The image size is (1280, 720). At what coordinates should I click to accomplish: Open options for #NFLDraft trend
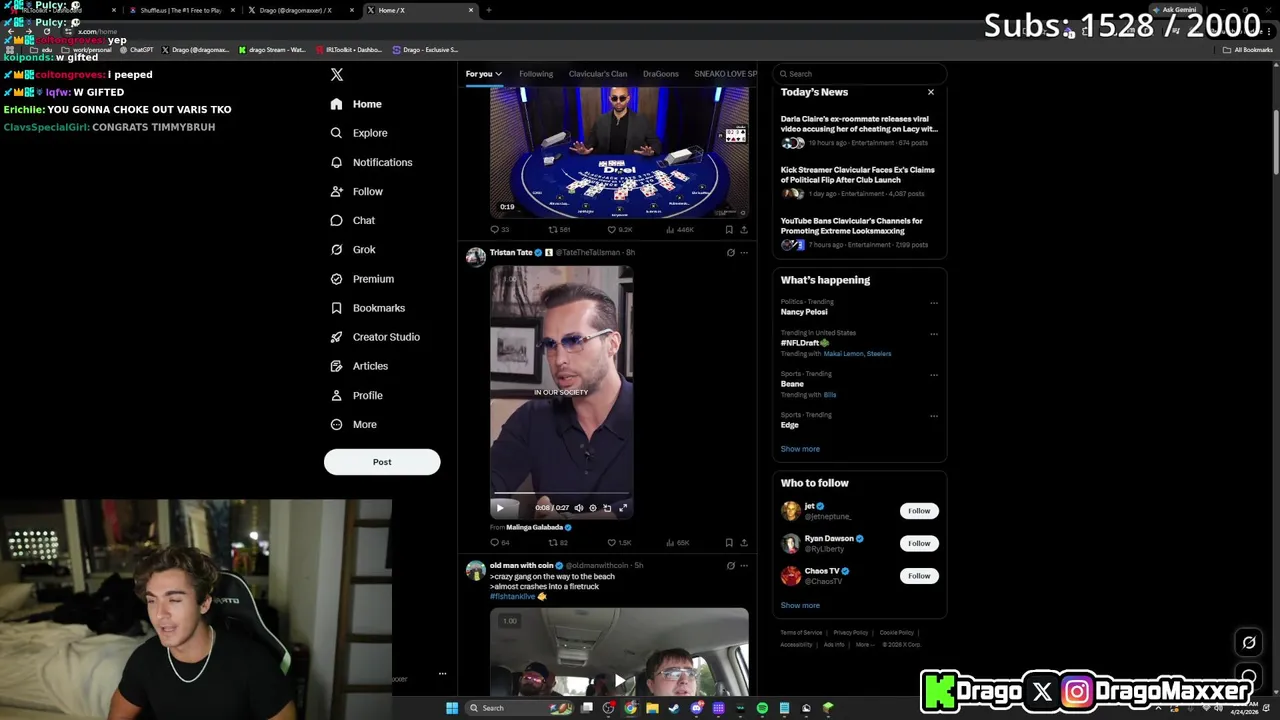(934, 334)
